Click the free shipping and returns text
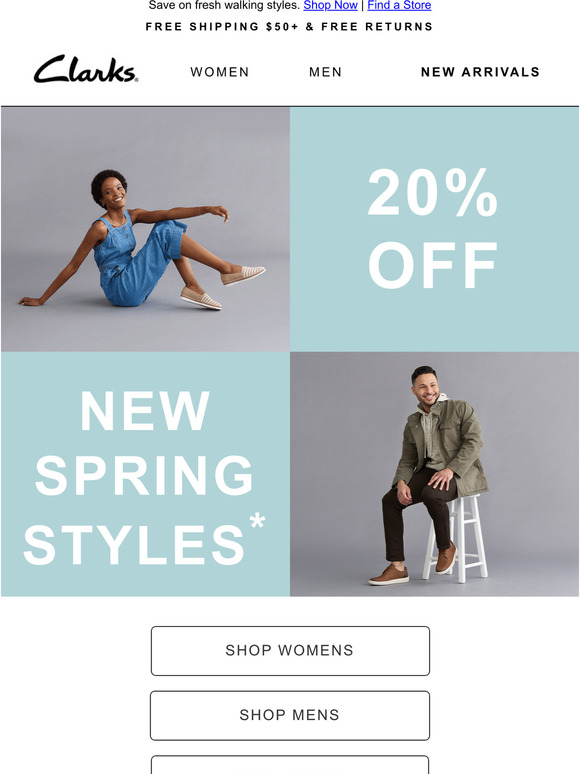 point(289,27)
